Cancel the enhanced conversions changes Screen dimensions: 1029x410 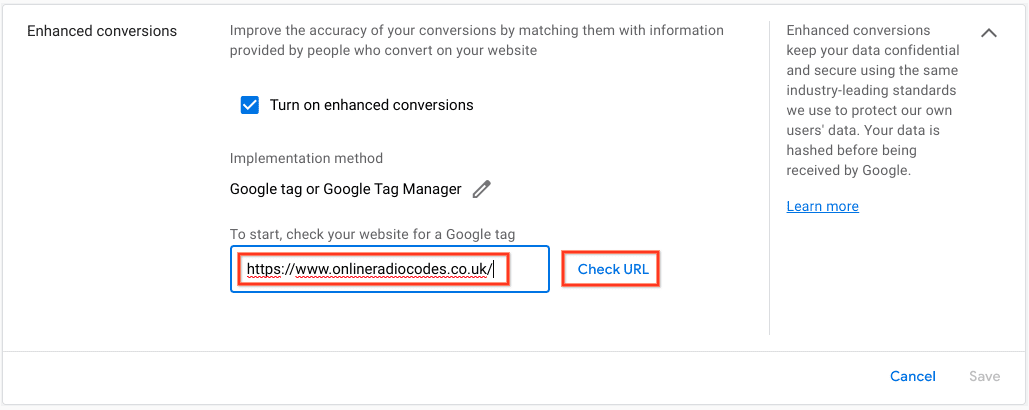click(913, 376)
